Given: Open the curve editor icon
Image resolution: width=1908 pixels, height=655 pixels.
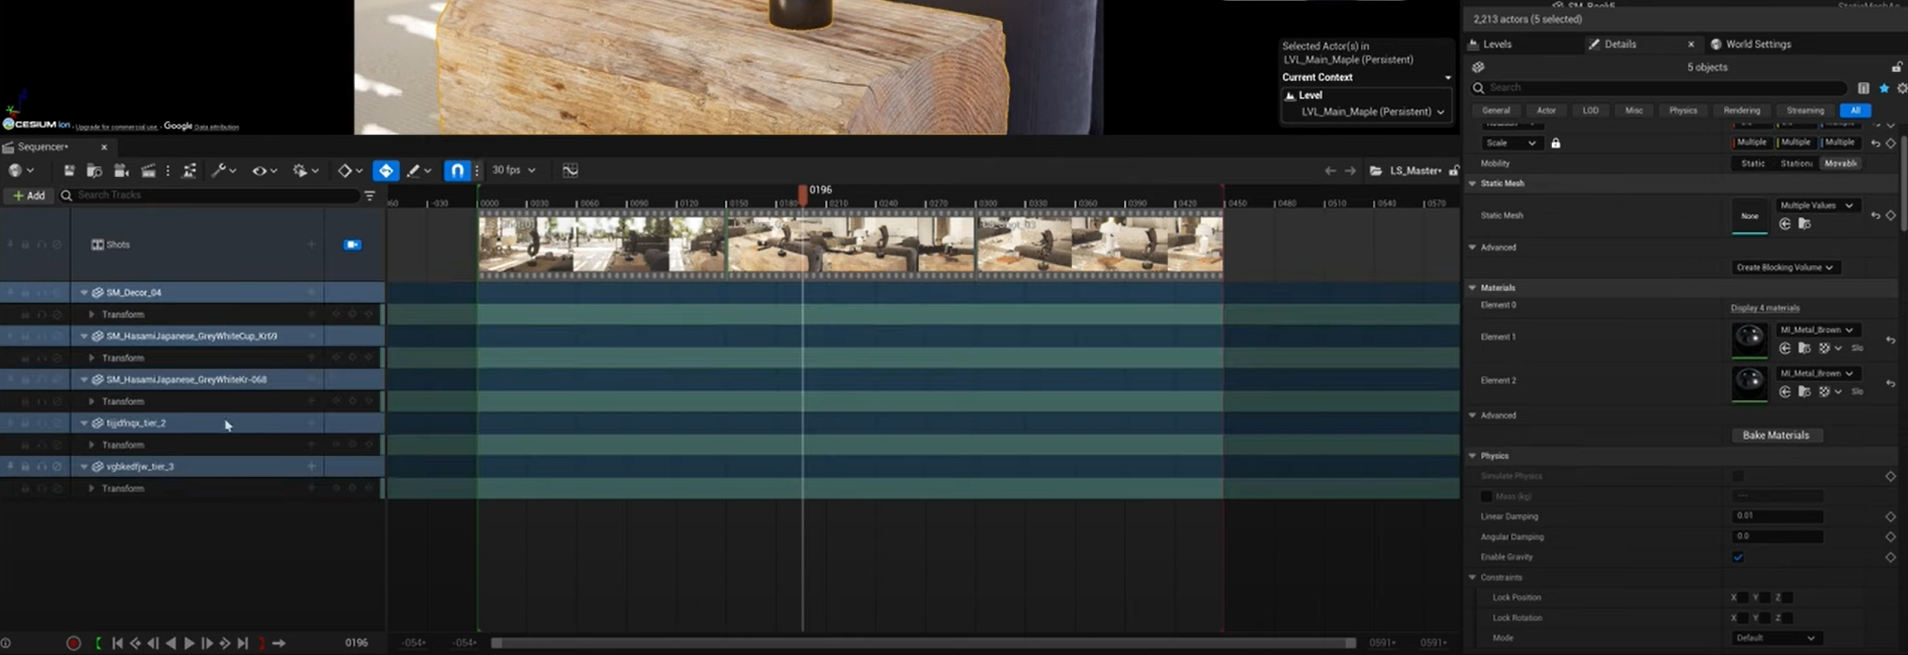Looking at the screenshot, I should (x=570, y=171).
